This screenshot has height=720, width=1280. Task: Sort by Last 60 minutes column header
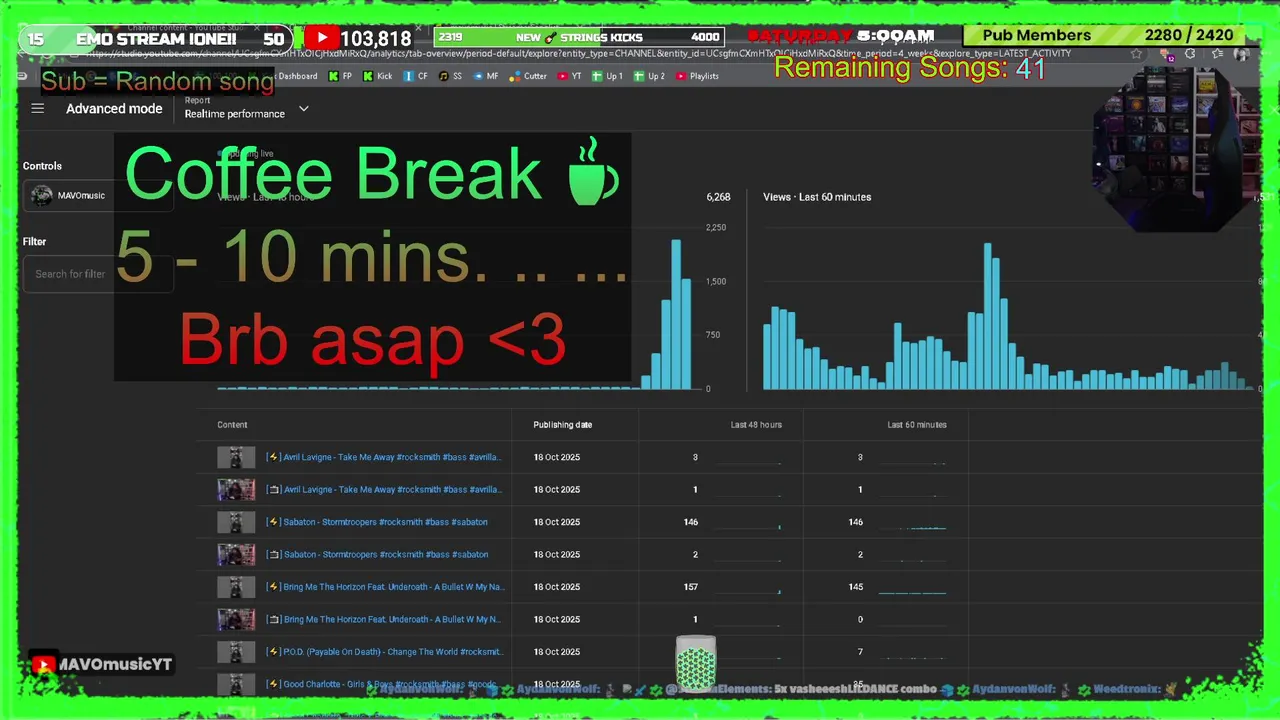tap(917, 425)
